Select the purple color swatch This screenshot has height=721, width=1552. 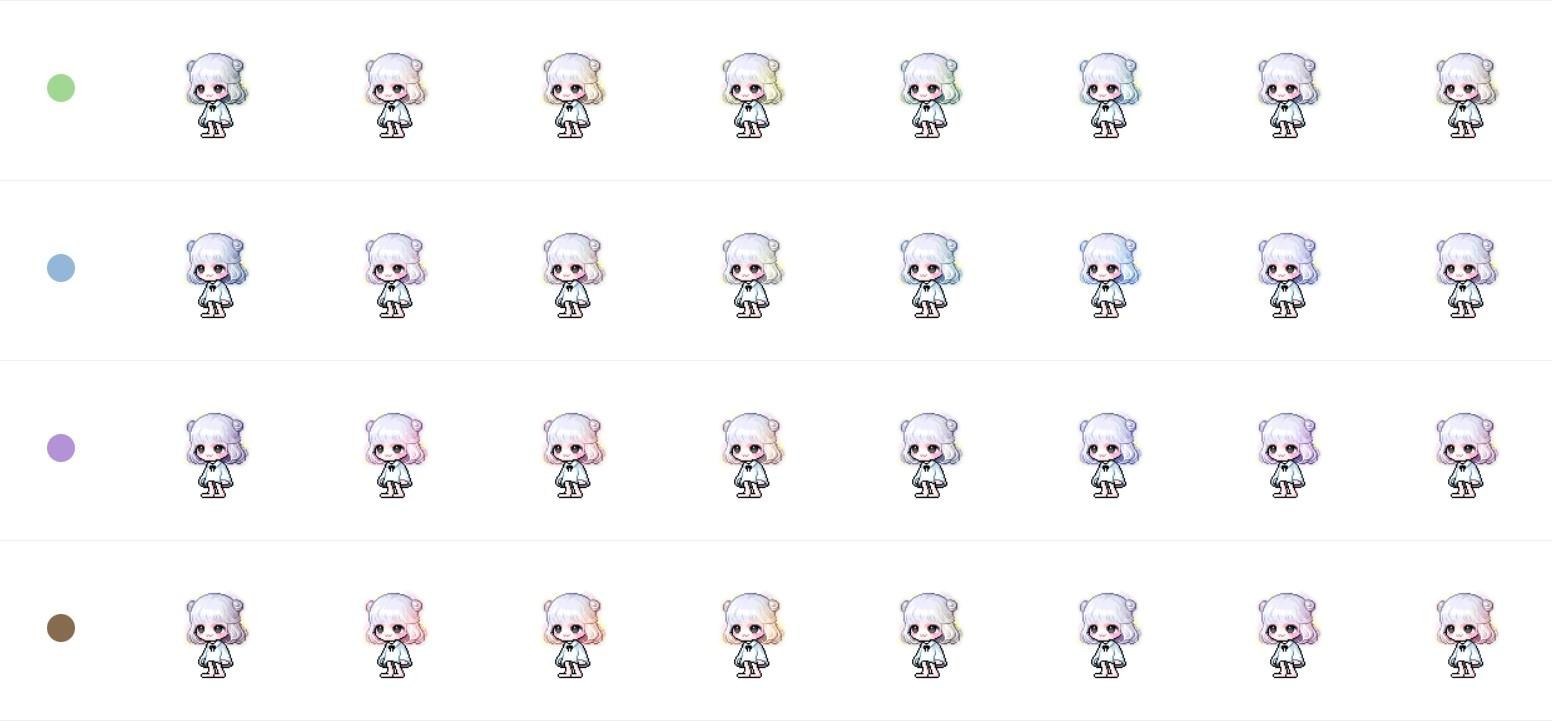pos(61,448)
